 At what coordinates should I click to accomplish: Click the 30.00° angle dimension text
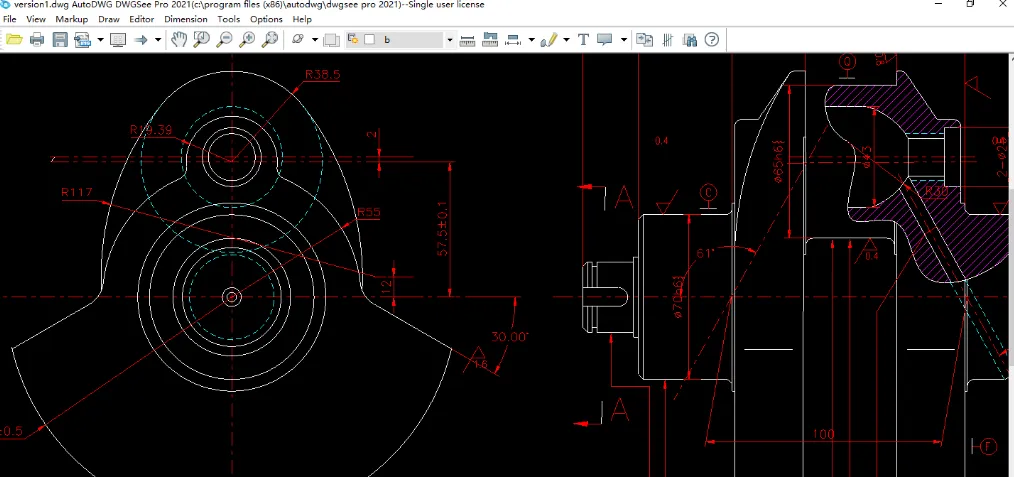pos(510,336)
